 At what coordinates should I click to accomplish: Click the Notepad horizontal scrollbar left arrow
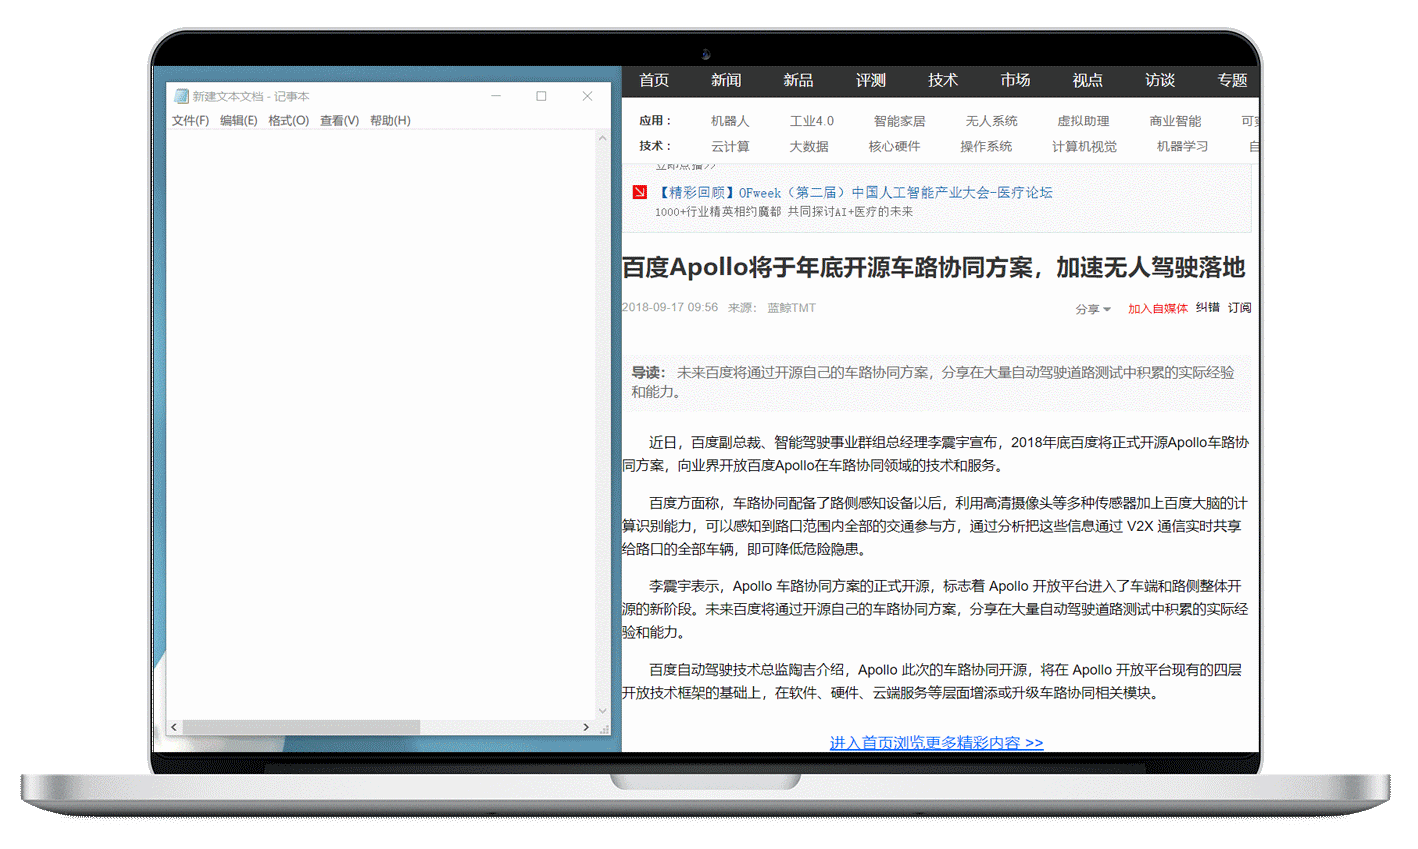(174, 727)
